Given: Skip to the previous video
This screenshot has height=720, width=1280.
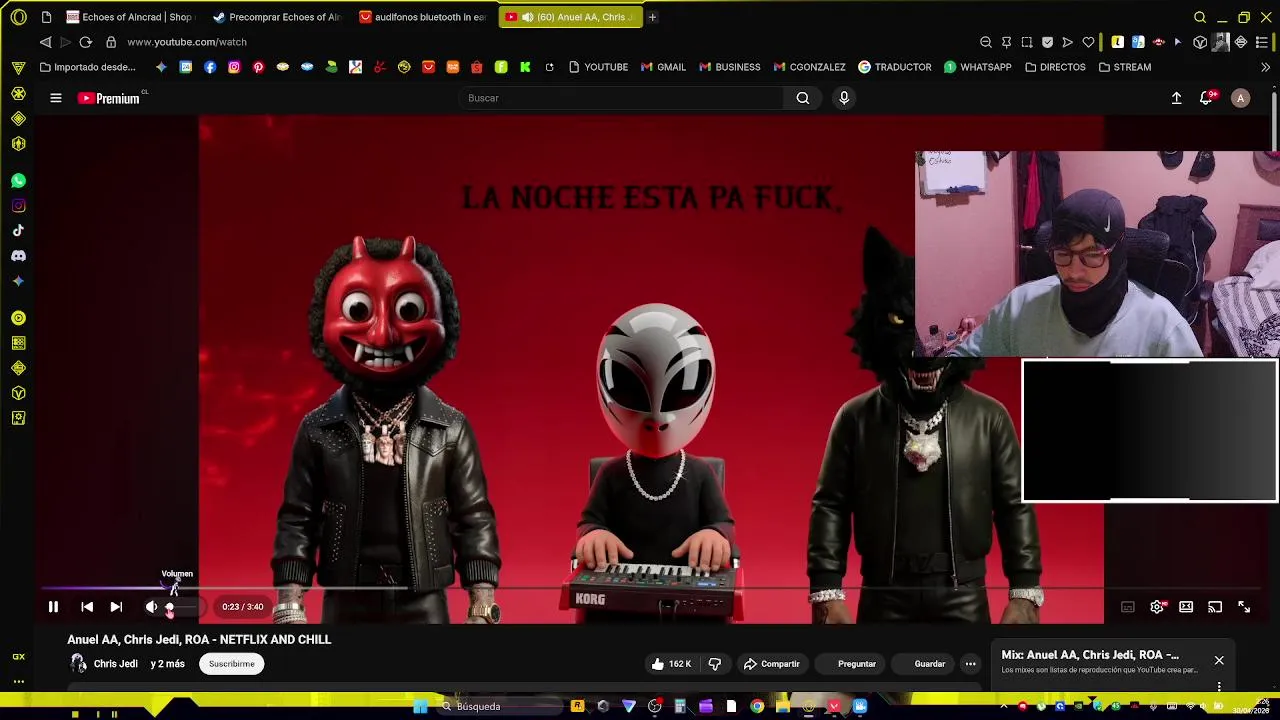Looking at the screenshot, I should point(87,607).
